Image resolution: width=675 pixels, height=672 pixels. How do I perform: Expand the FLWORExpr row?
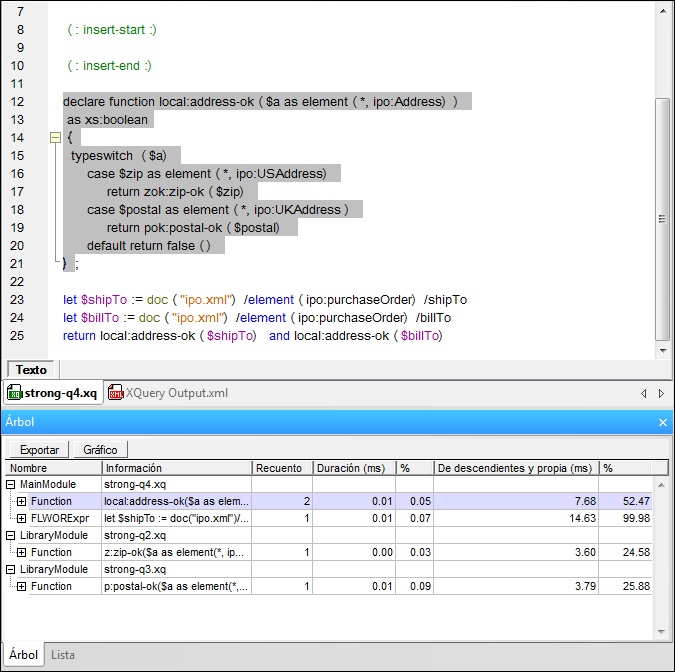coord(21,518)
